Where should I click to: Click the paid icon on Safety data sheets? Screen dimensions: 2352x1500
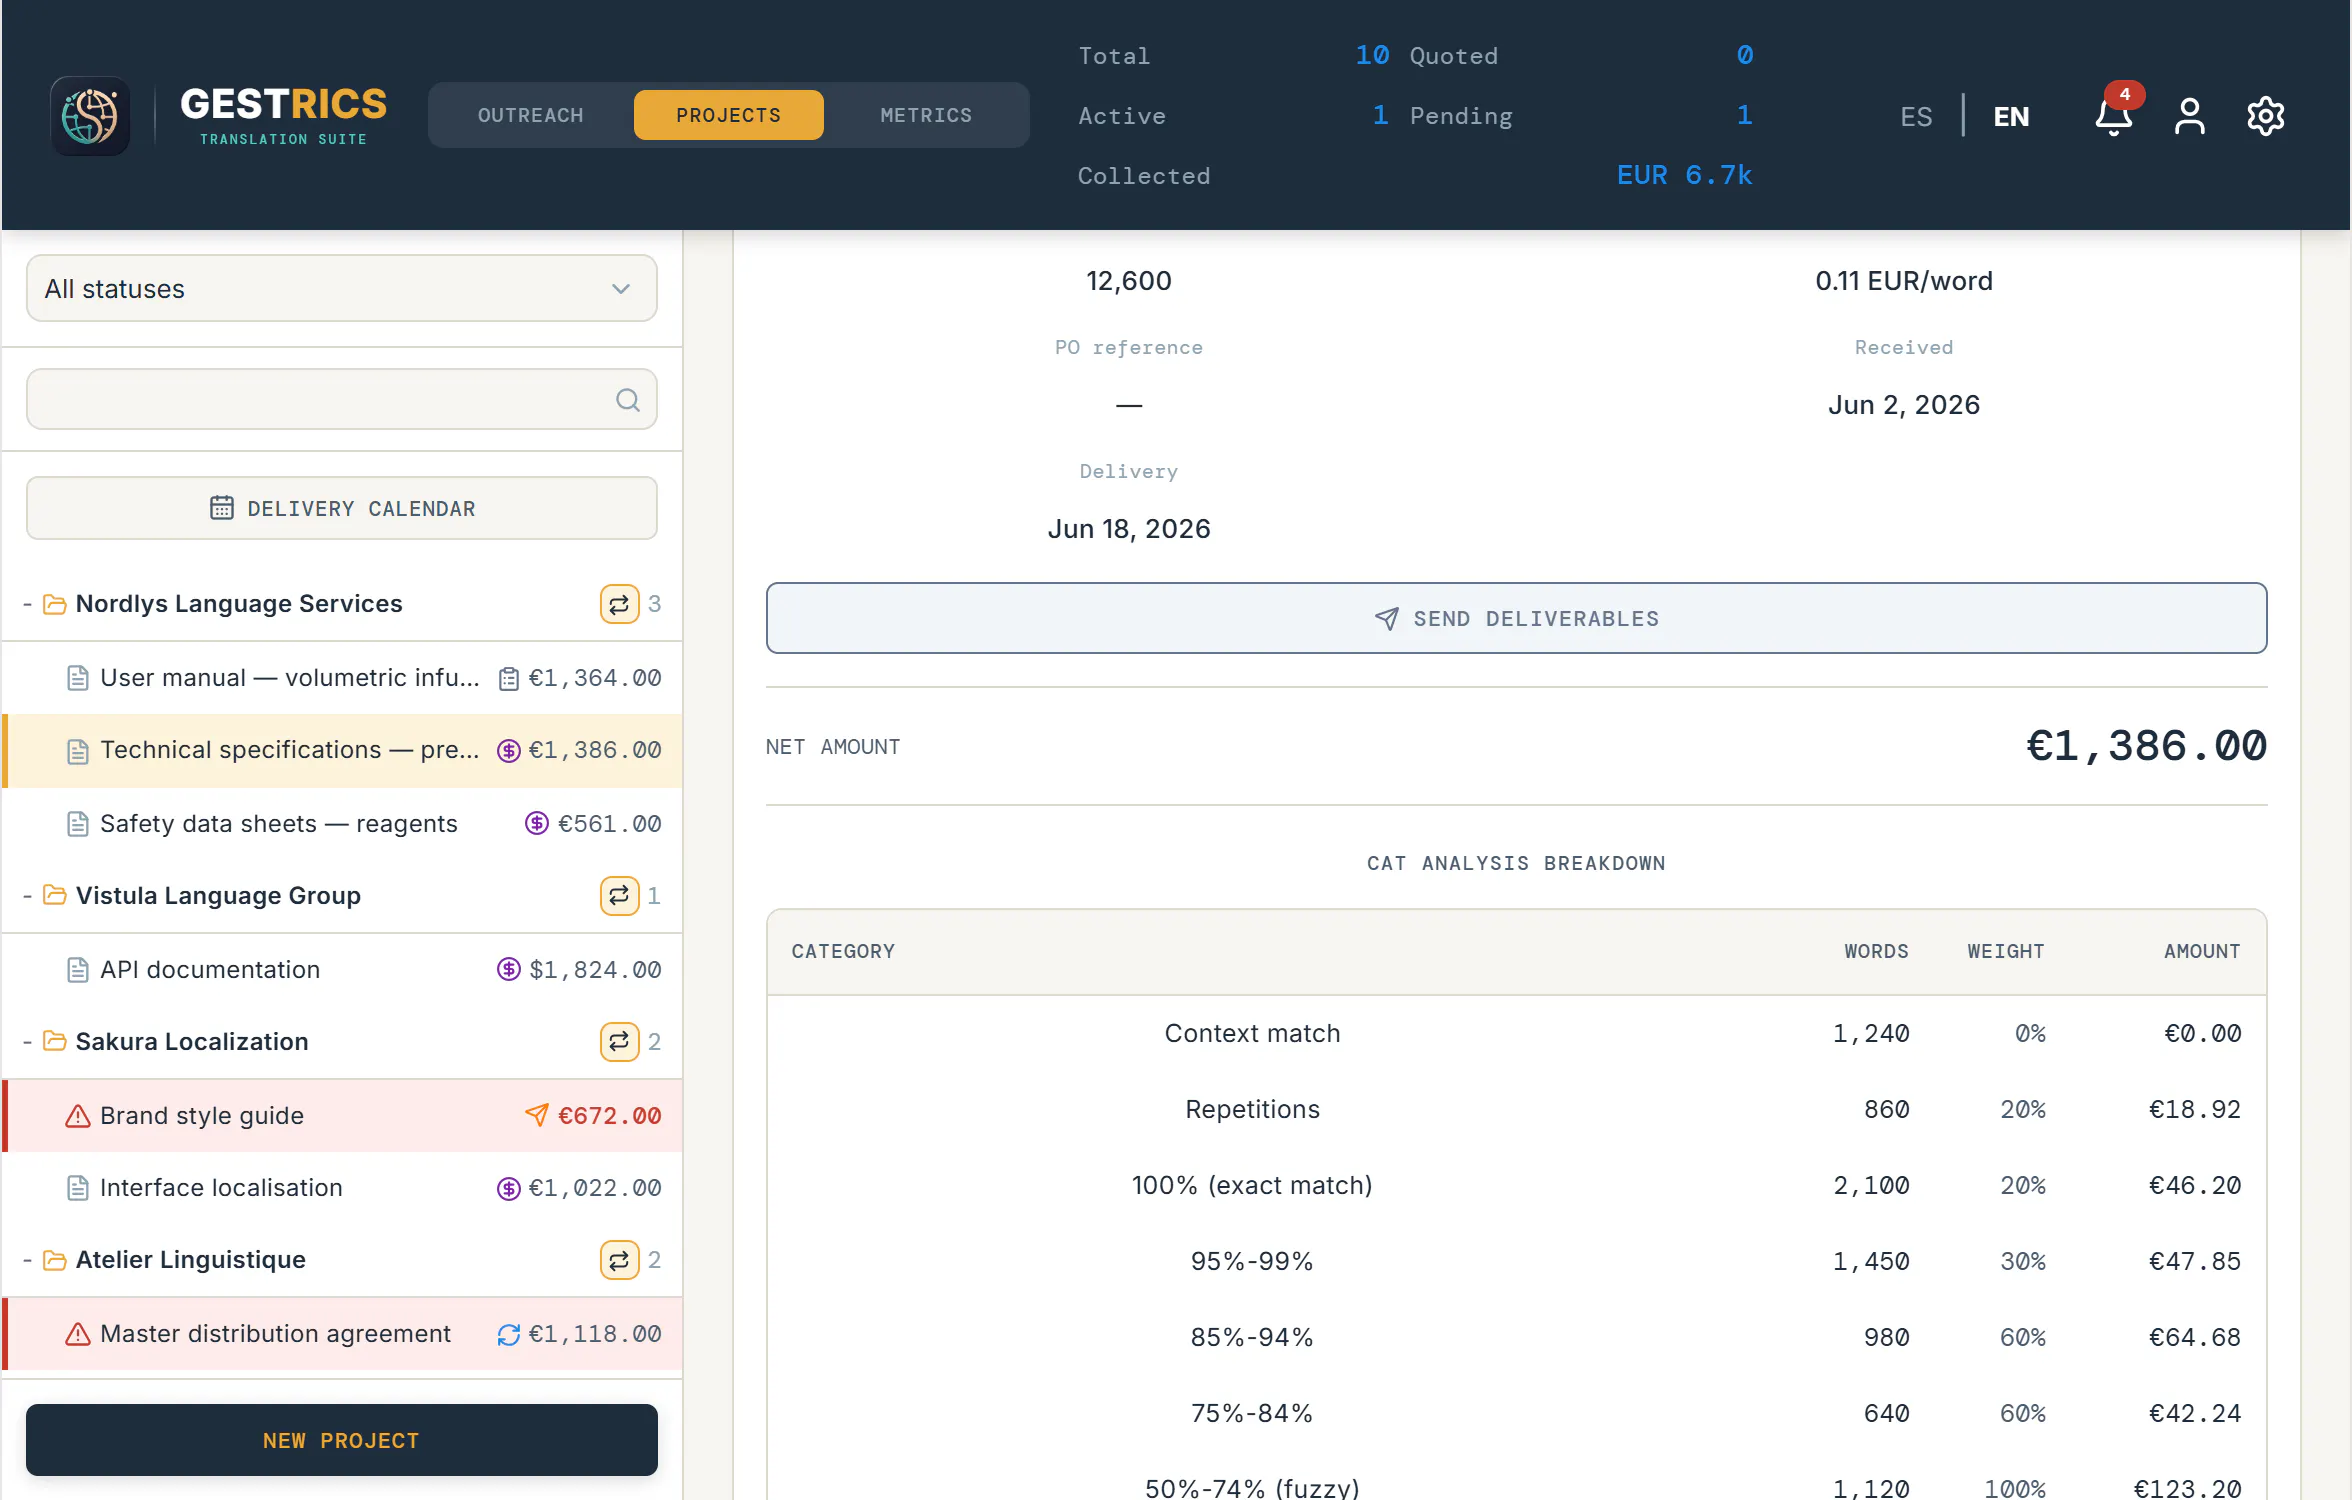click(536, 824)
